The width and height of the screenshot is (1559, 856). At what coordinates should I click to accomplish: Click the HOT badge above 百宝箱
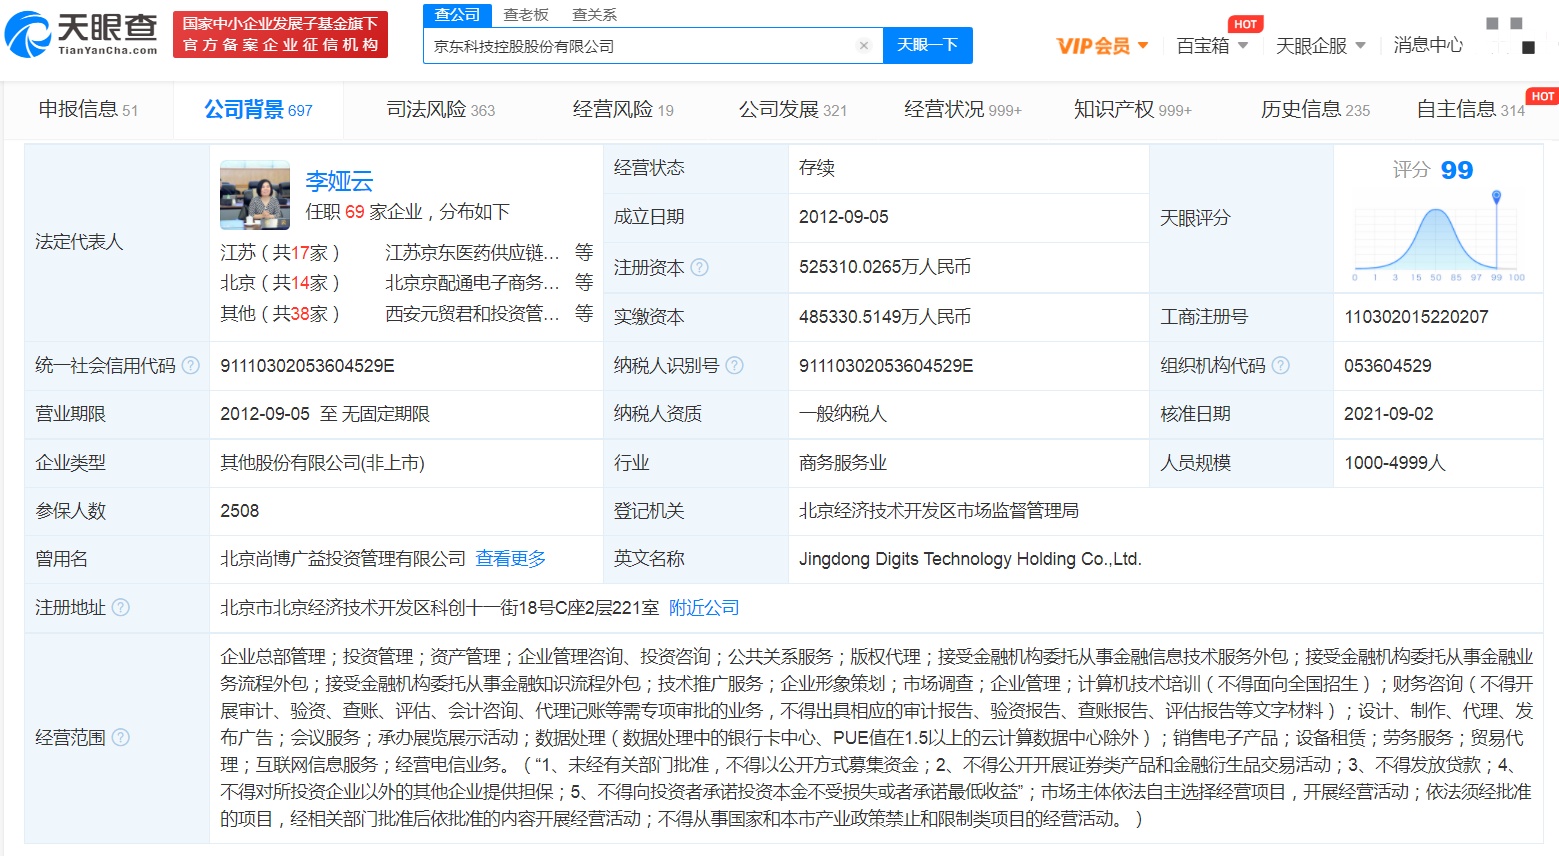click(x=1246, y=24)
